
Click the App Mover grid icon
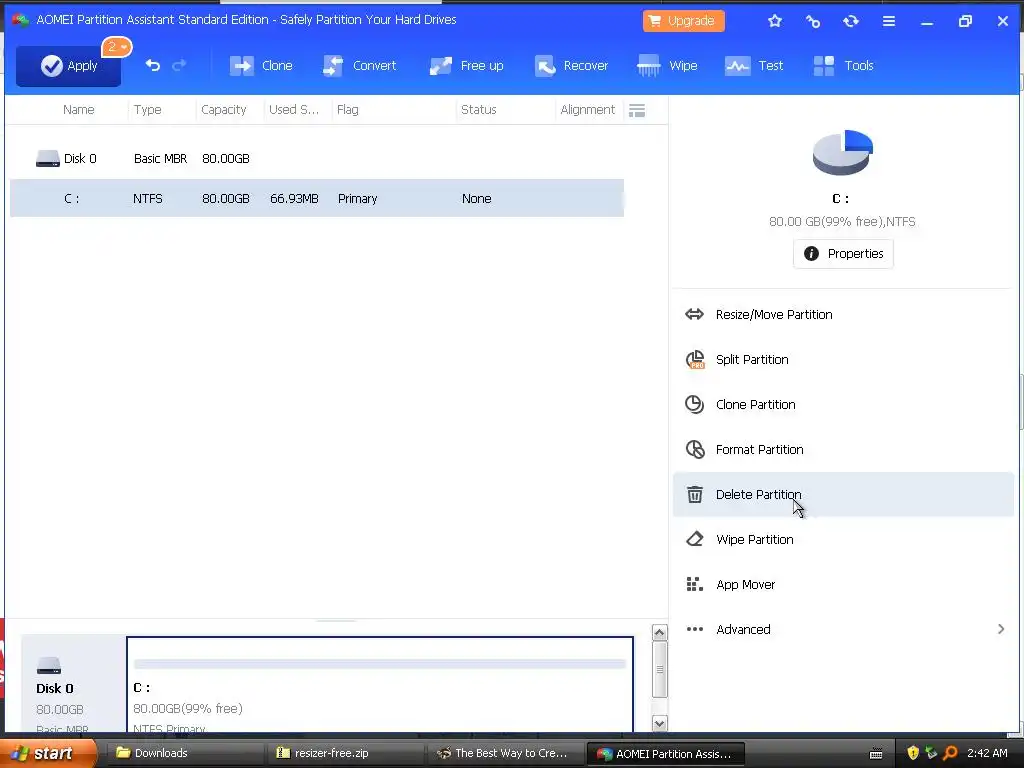coord(694,584)
